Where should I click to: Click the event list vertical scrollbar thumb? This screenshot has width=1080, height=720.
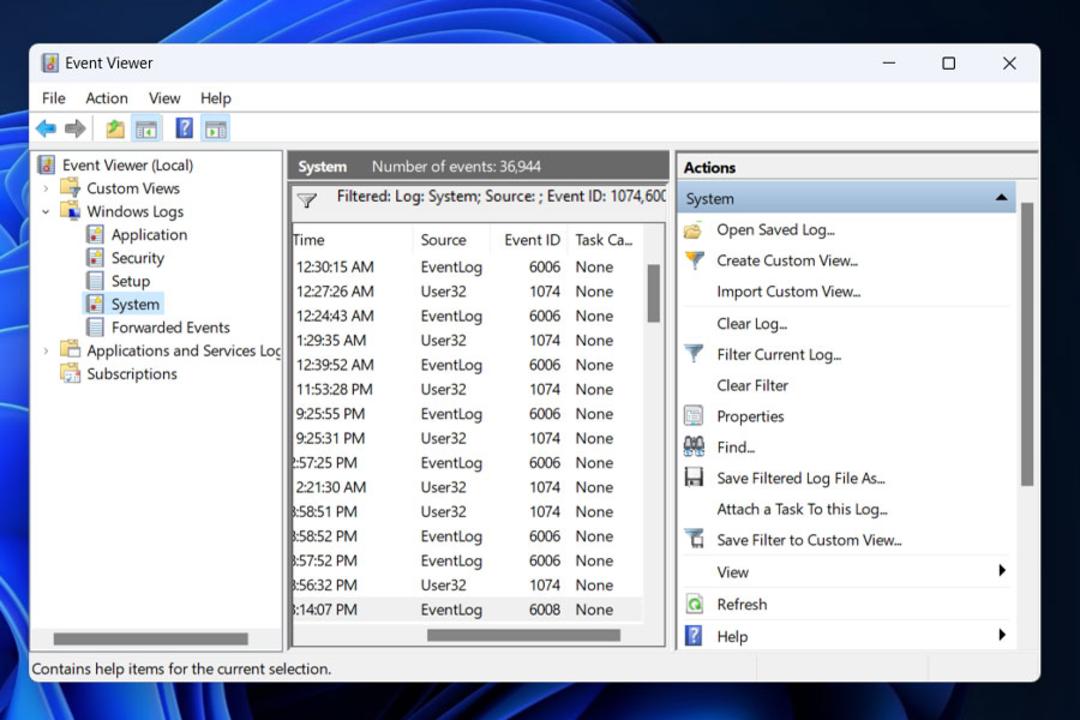(x=654, y=294)
